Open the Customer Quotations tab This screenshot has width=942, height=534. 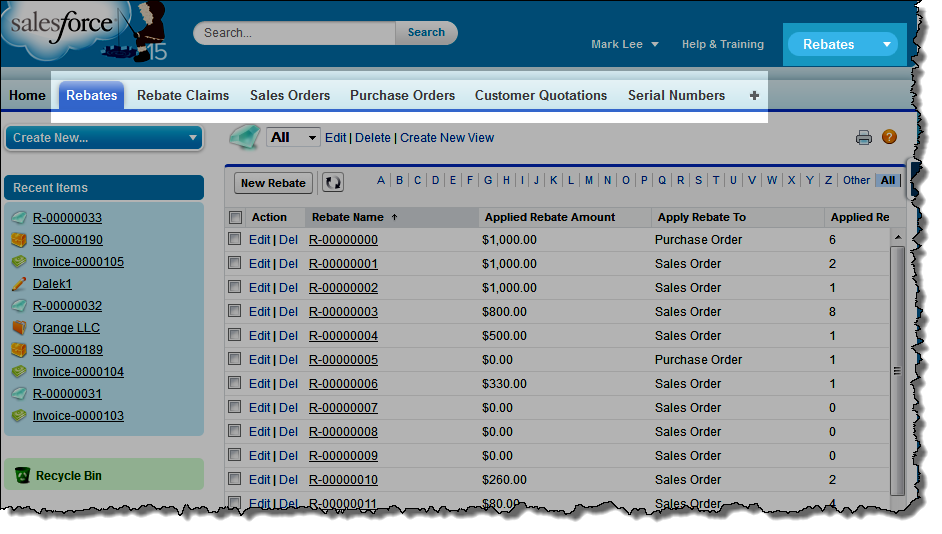click(540, 96)
